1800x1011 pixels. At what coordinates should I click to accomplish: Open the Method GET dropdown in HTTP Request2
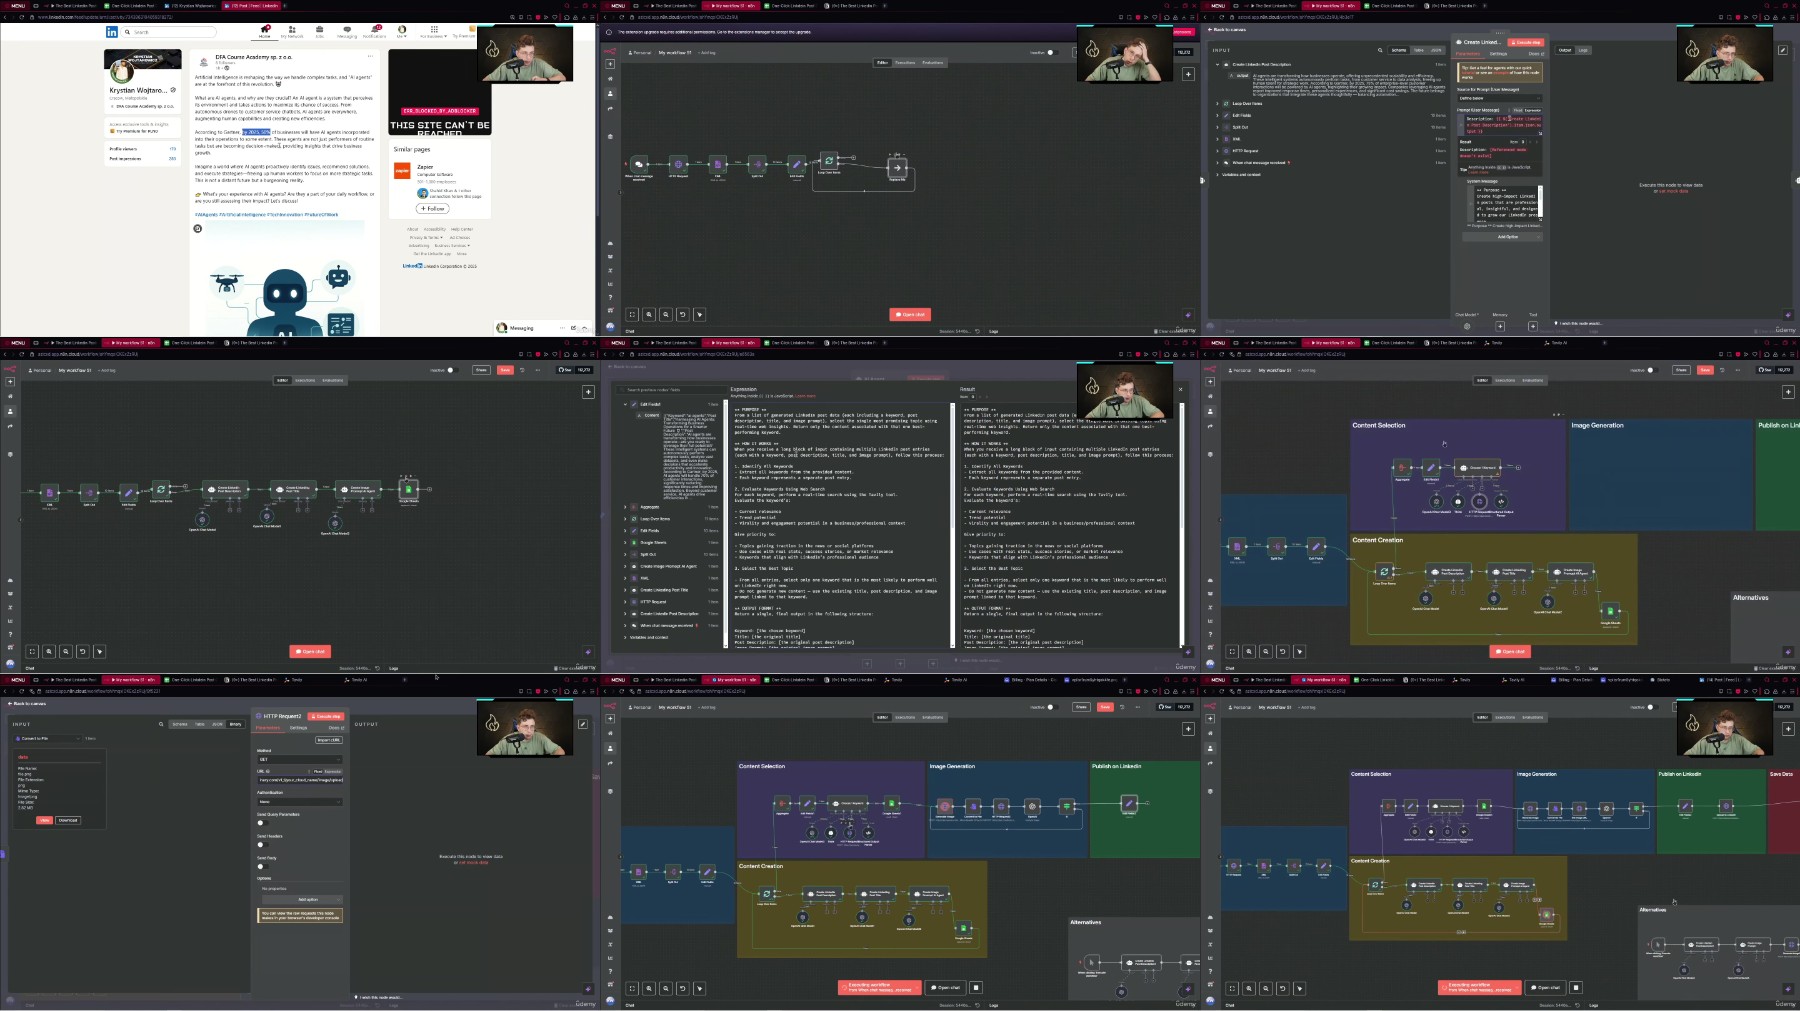(x=300, y=759)
